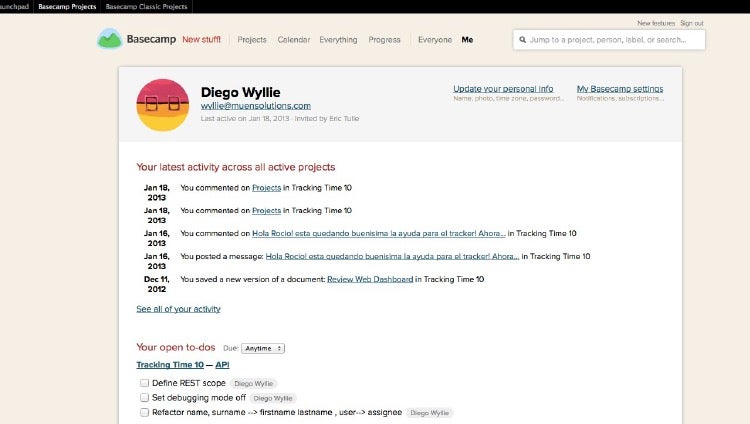Check the Define REST scope to-do
Viewport: 750px width, 424px height.
point(144,383)
